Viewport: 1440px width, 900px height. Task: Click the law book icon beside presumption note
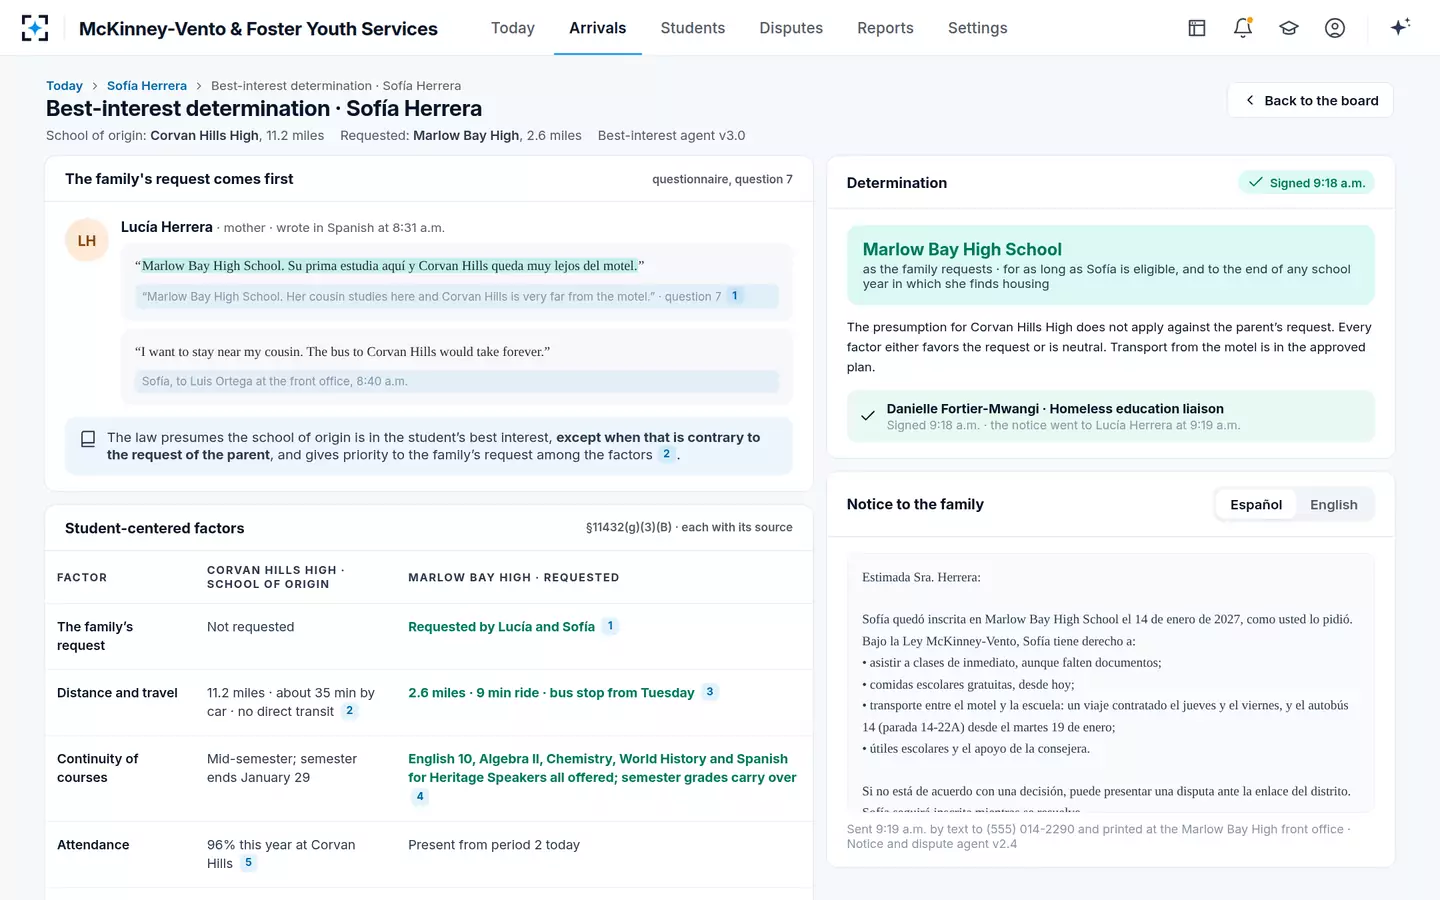[88, 439]
